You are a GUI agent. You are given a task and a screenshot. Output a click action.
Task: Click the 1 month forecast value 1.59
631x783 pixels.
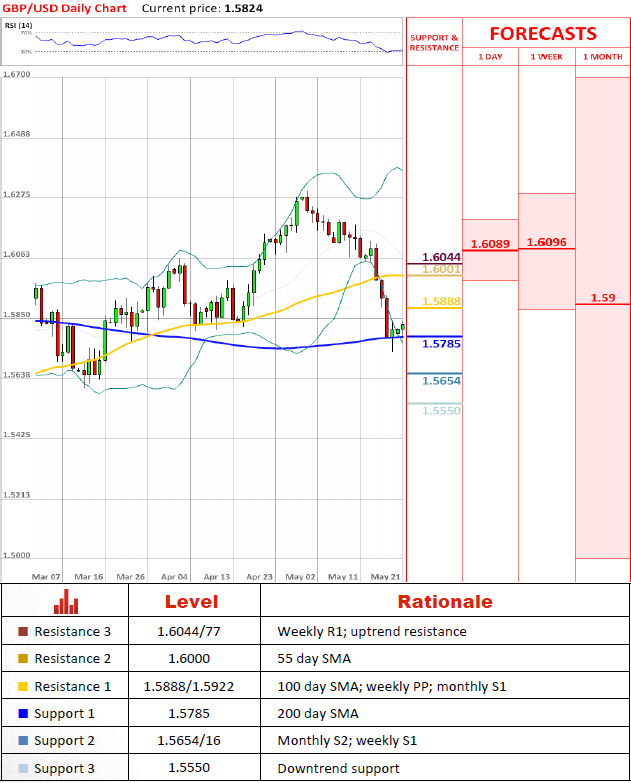pyautogui.click(x=603, y=298)
